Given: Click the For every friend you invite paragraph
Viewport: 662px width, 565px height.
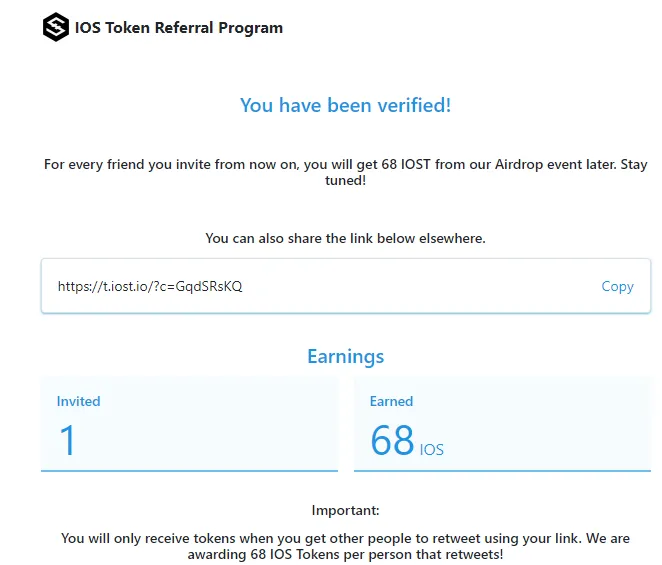Looking at the screenshot, I should point(345,172).
